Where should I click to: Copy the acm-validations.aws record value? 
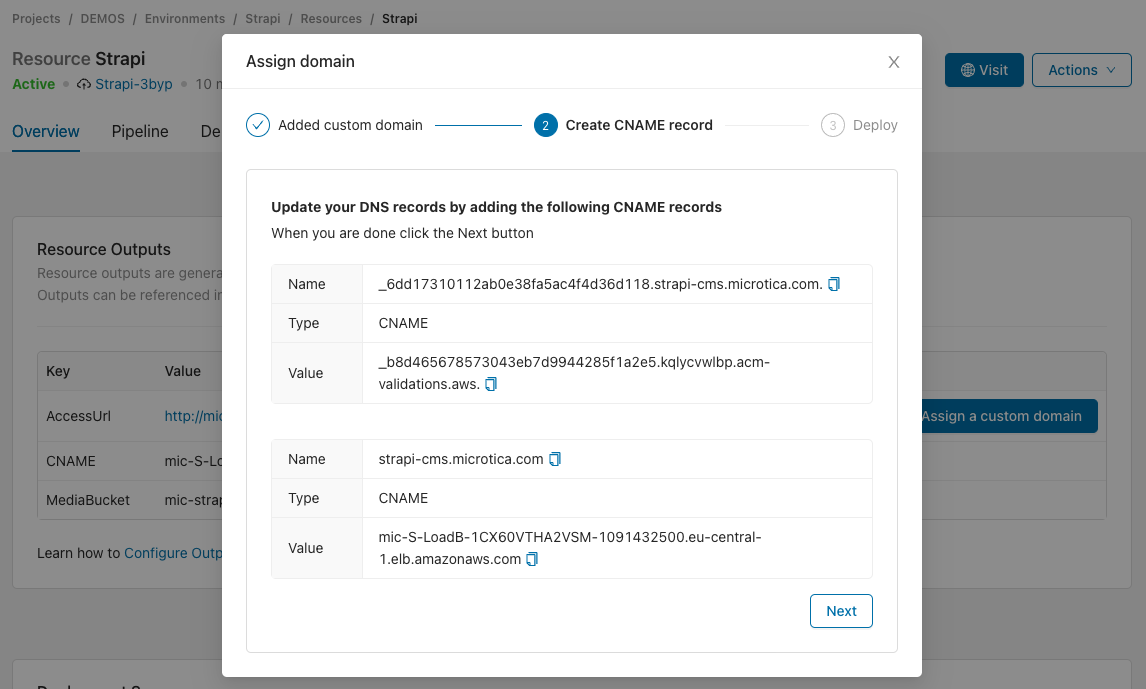click(491, 384)
